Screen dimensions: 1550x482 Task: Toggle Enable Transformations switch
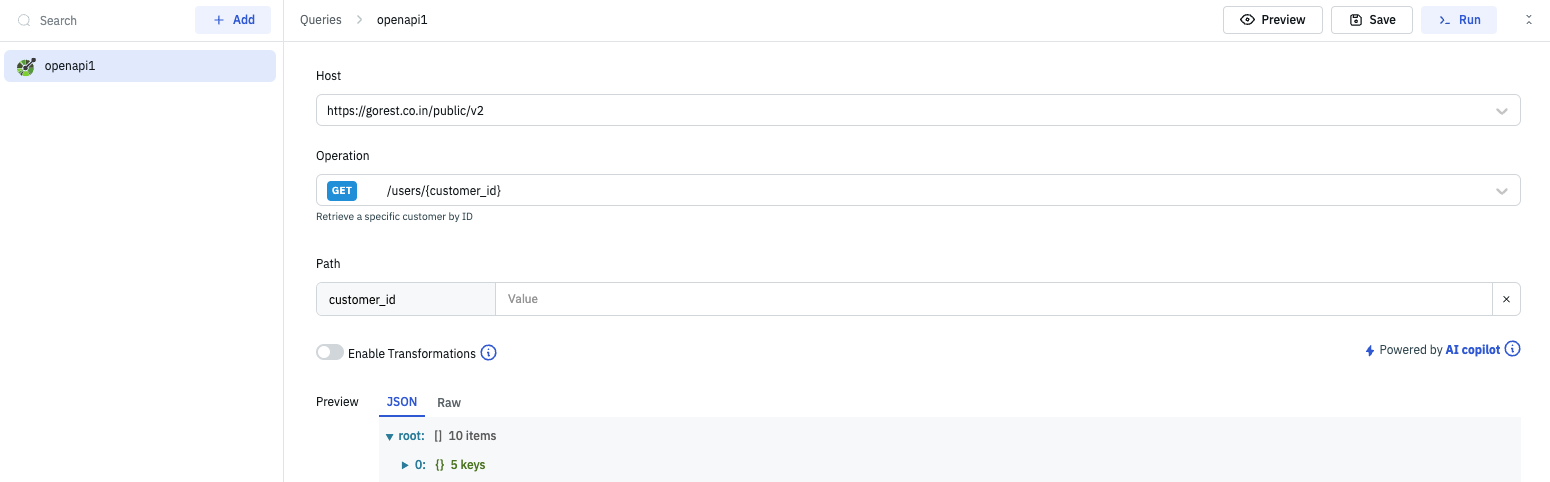click(x=329, y=353)
